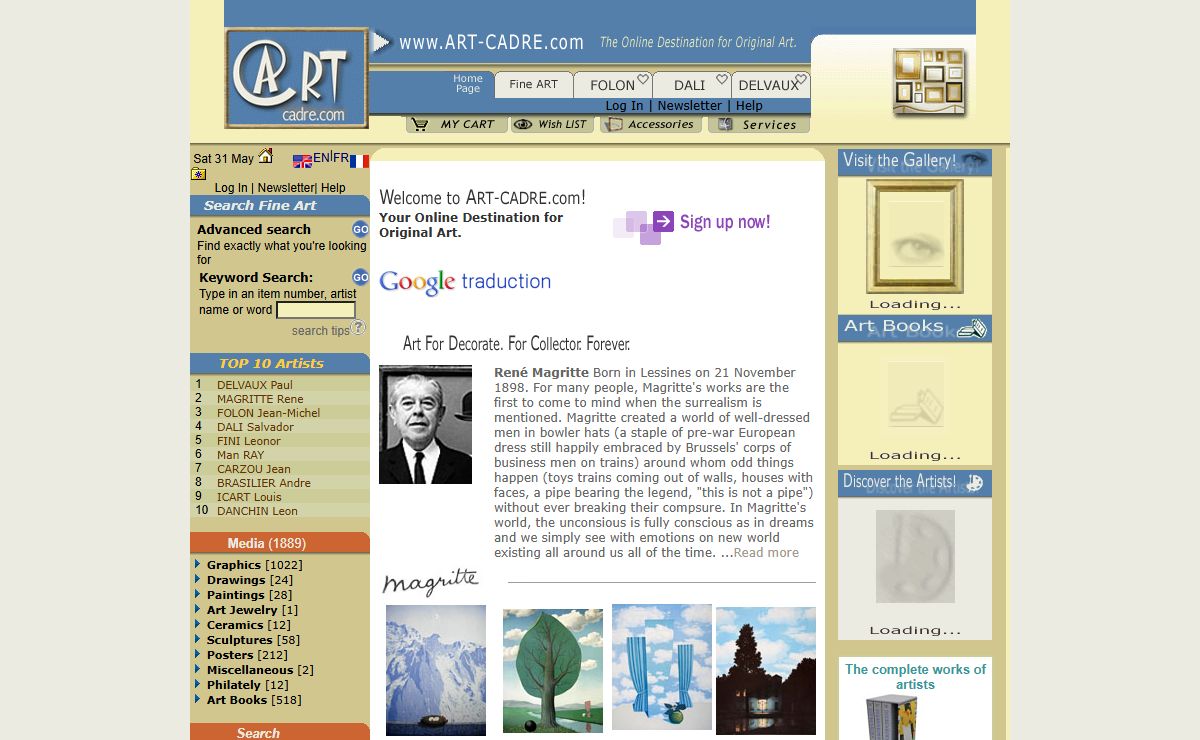Click the heart icon on FOLON tab
1200x740 pixels.
643,79
